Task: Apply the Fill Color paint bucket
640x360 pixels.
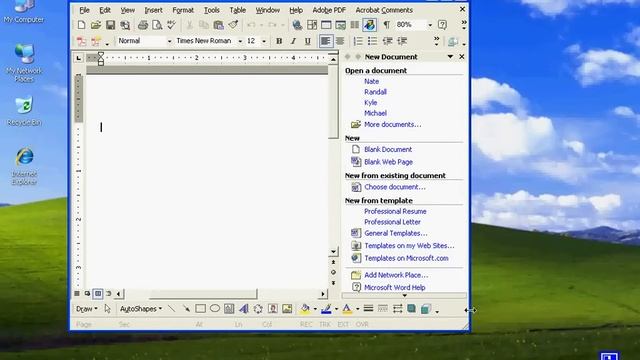Action: [x=304, y=309]
